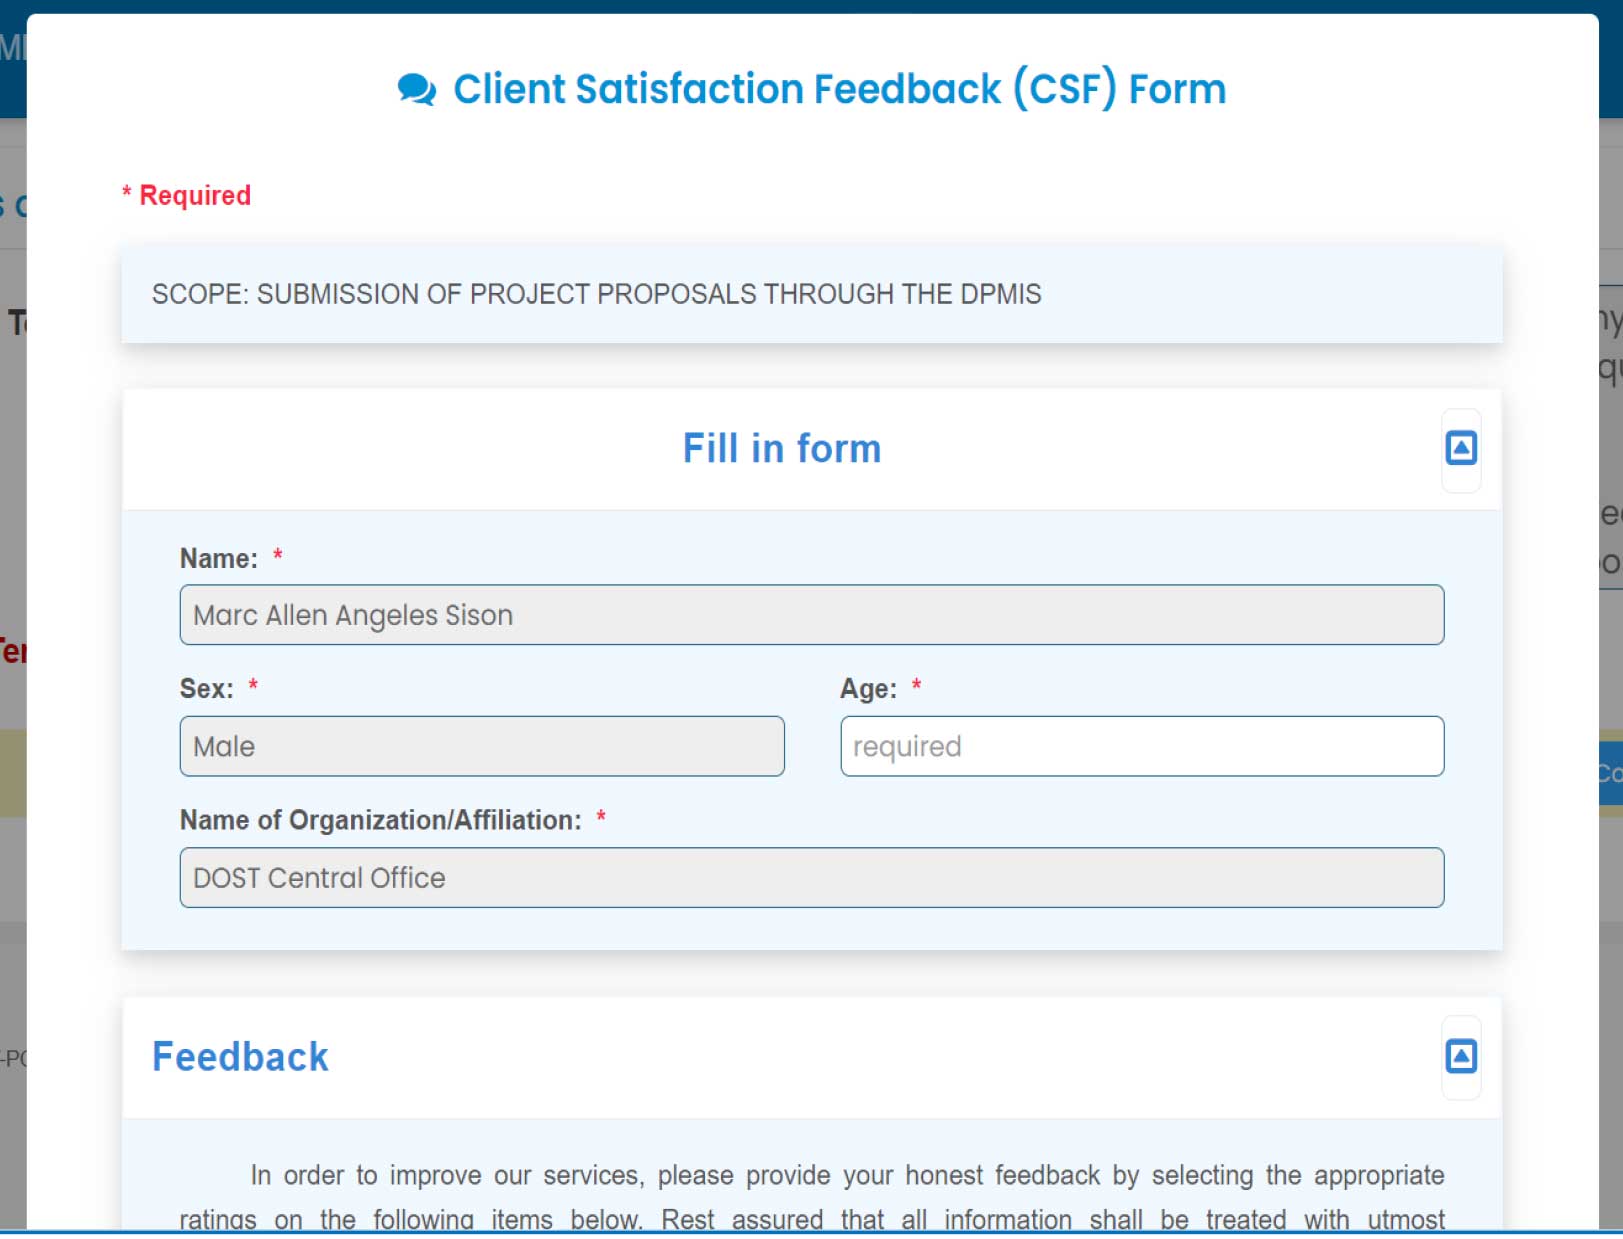This screenshot has width=1623, height=1239.
Task: Click the Age label
Action: pyautogui.click(x=867, y=689)
